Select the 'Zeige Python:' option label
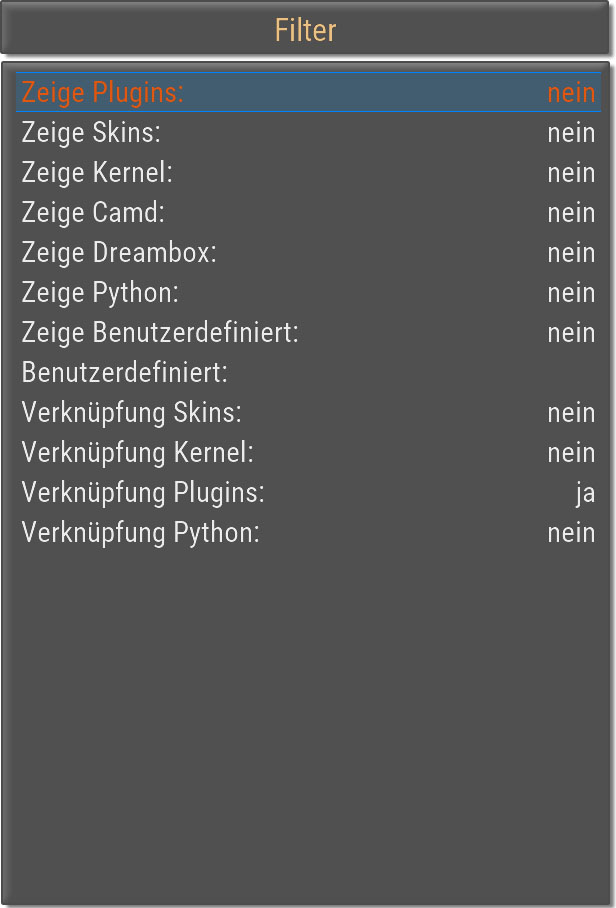Viewport: 616px width, 908px height. pyautogui.click(x=100, y=293)
